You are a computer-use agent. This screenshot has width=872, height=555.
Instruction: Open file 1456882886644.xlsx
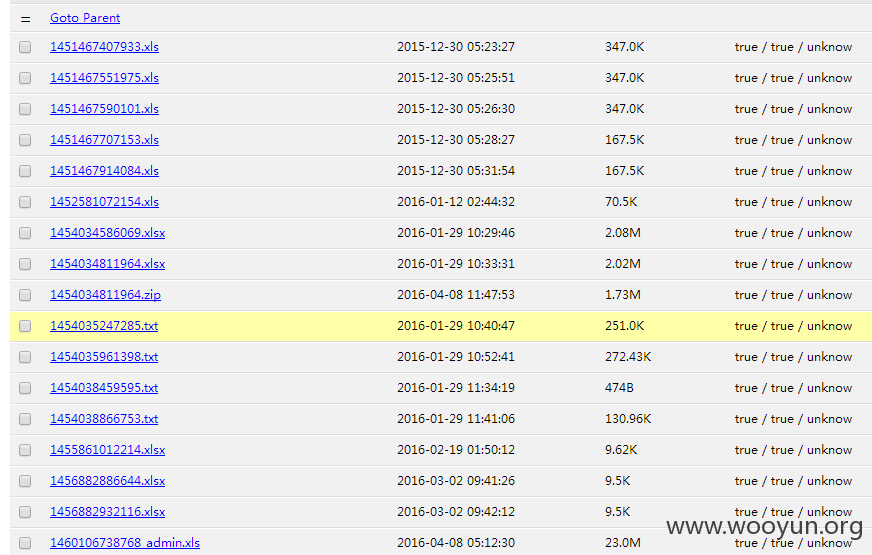107,481
